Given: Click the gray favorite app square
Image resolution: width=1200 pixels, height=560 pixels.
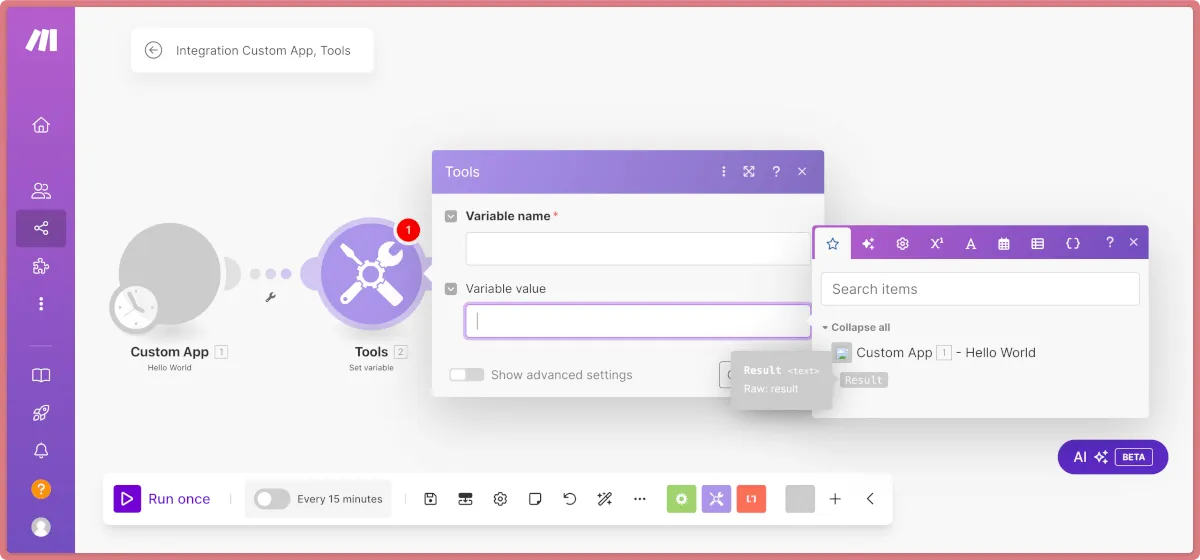Looking at the screenshot, I should [x=800, y=499].
